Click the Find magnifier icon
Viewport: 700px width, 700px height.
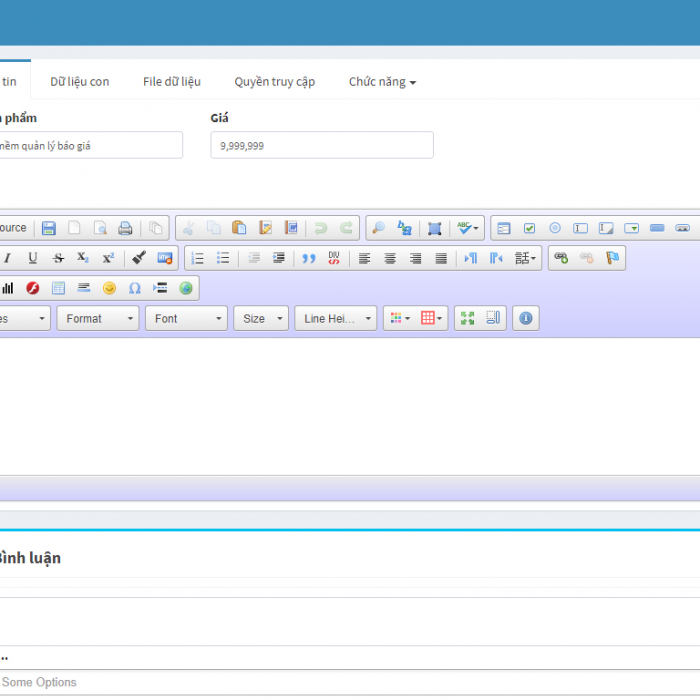[x=378, y=228]
